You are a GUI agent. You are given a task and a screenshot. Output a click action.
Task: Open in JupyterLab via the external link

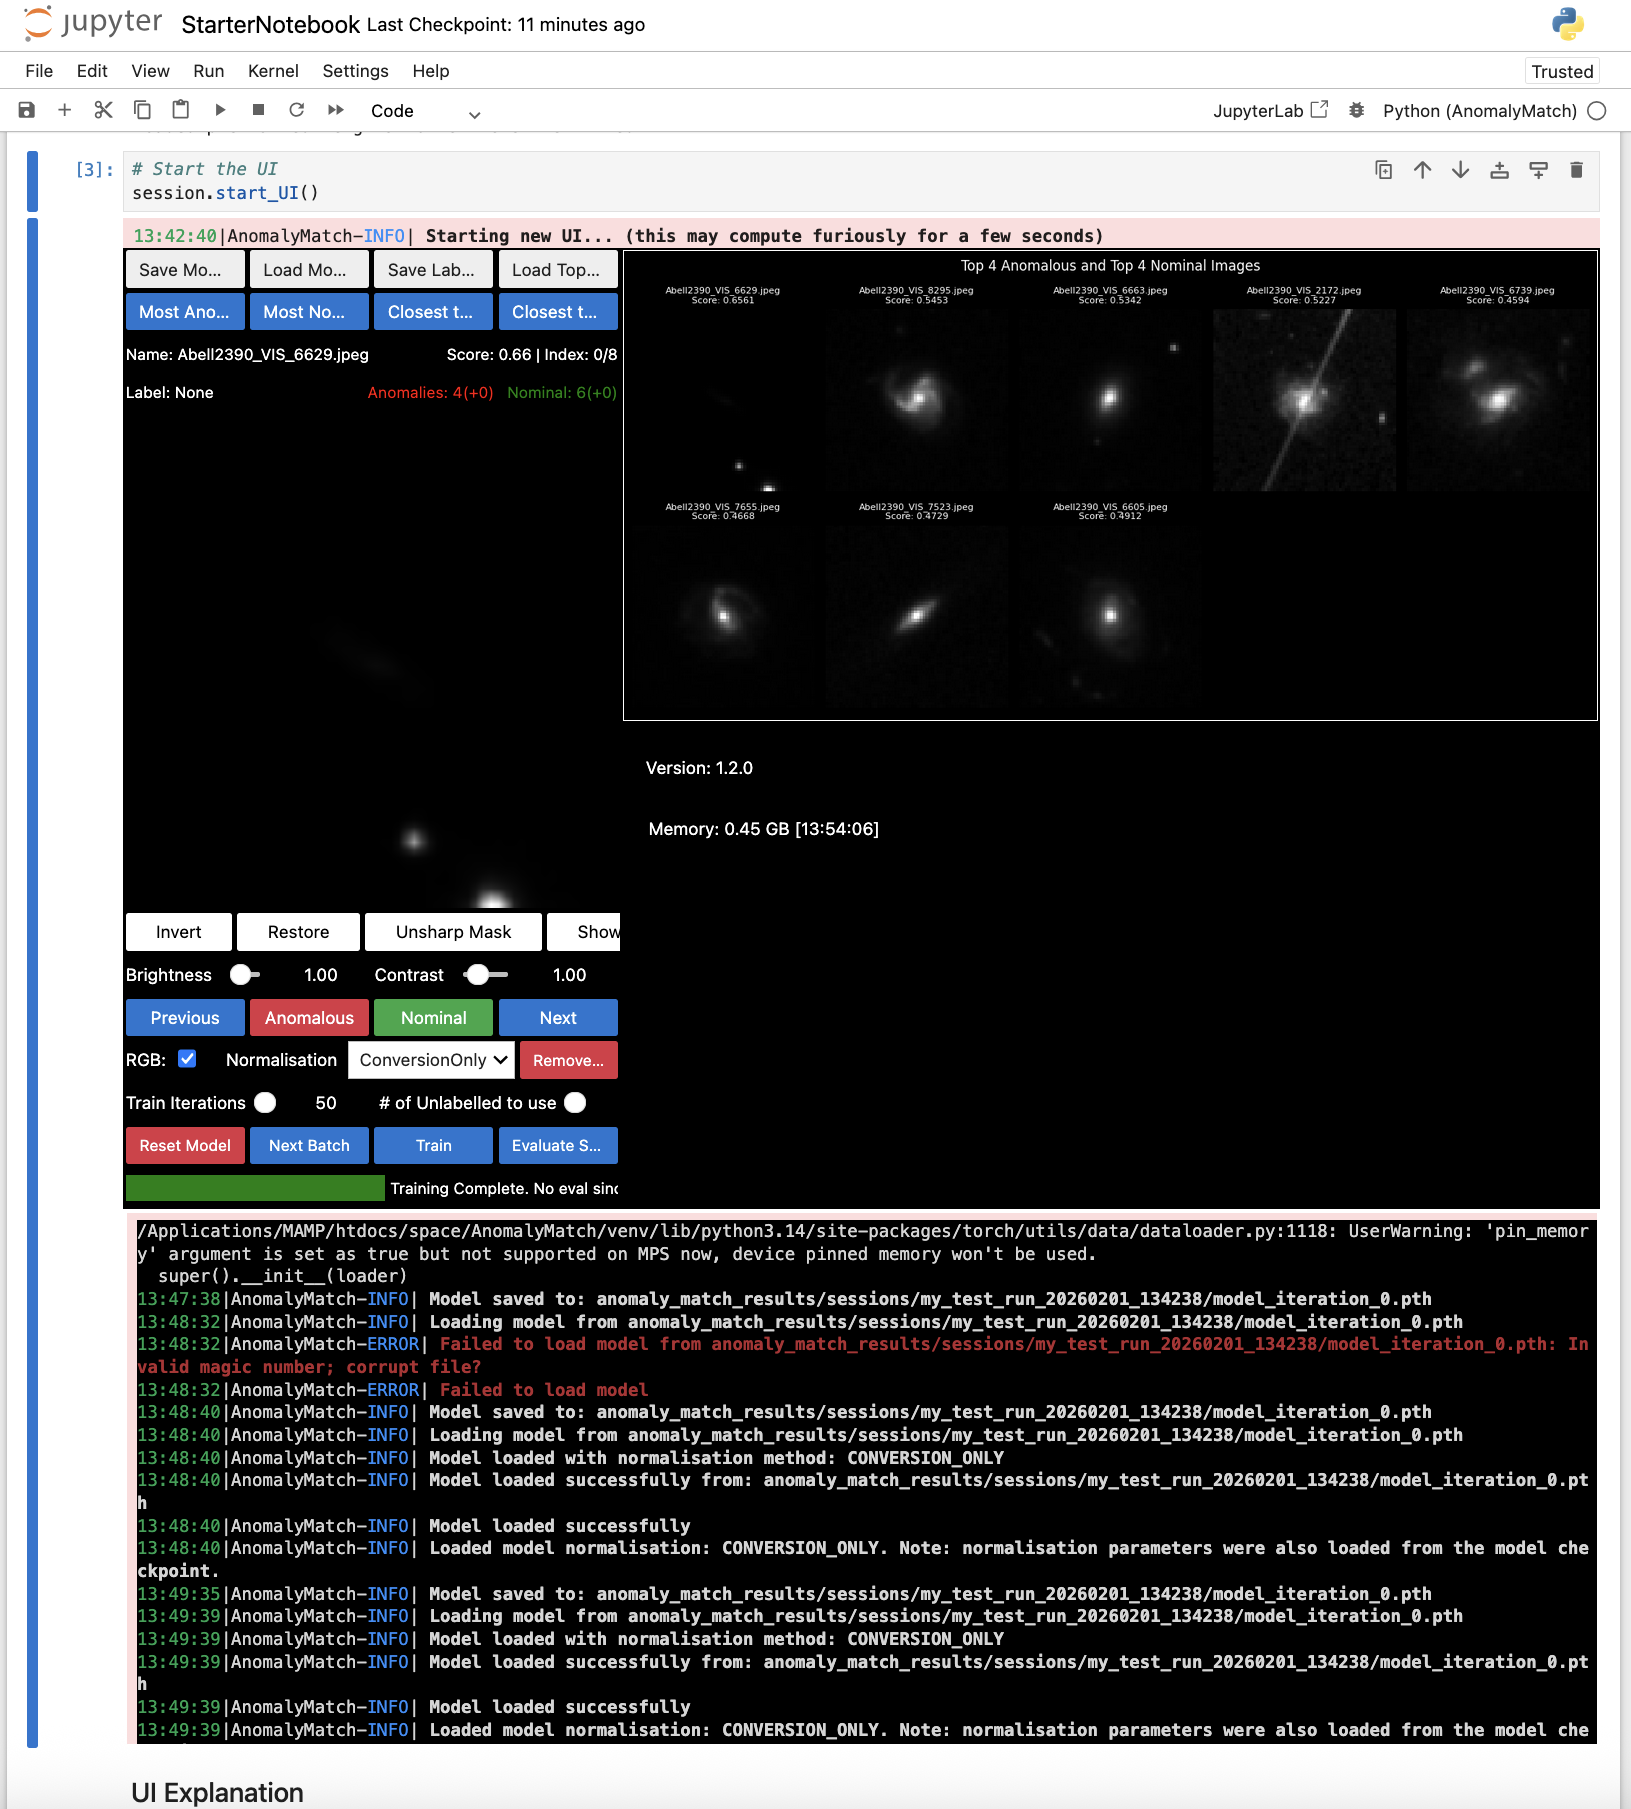[x=1270, y=111]
